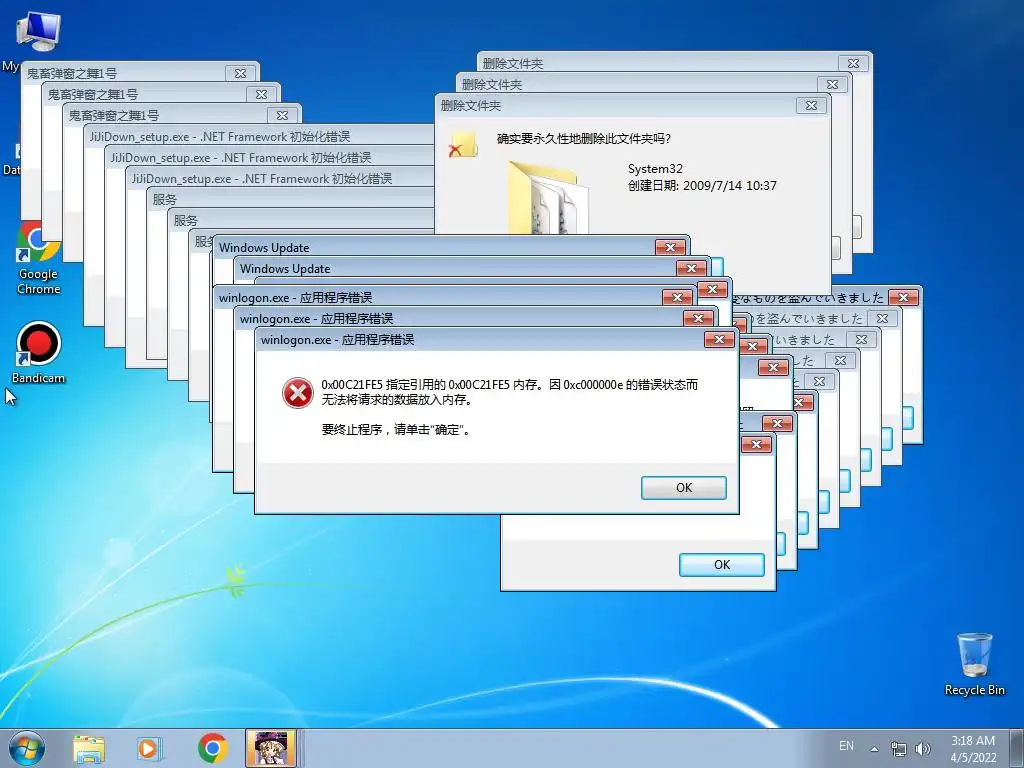Close the frontmost winlogon.exe error dialog

[x=719, y=340]
